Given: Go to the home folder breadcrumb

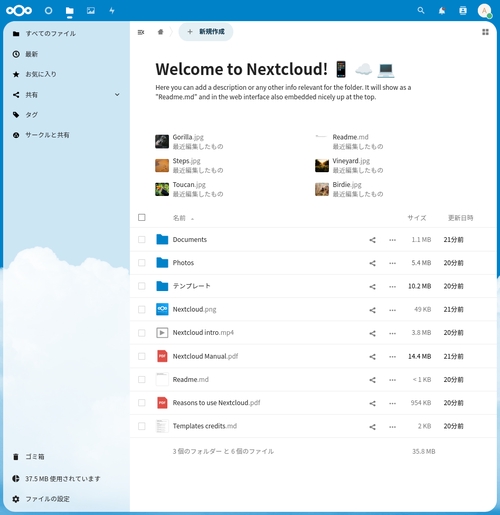Looking at the screenshot, I should [160, 32].
